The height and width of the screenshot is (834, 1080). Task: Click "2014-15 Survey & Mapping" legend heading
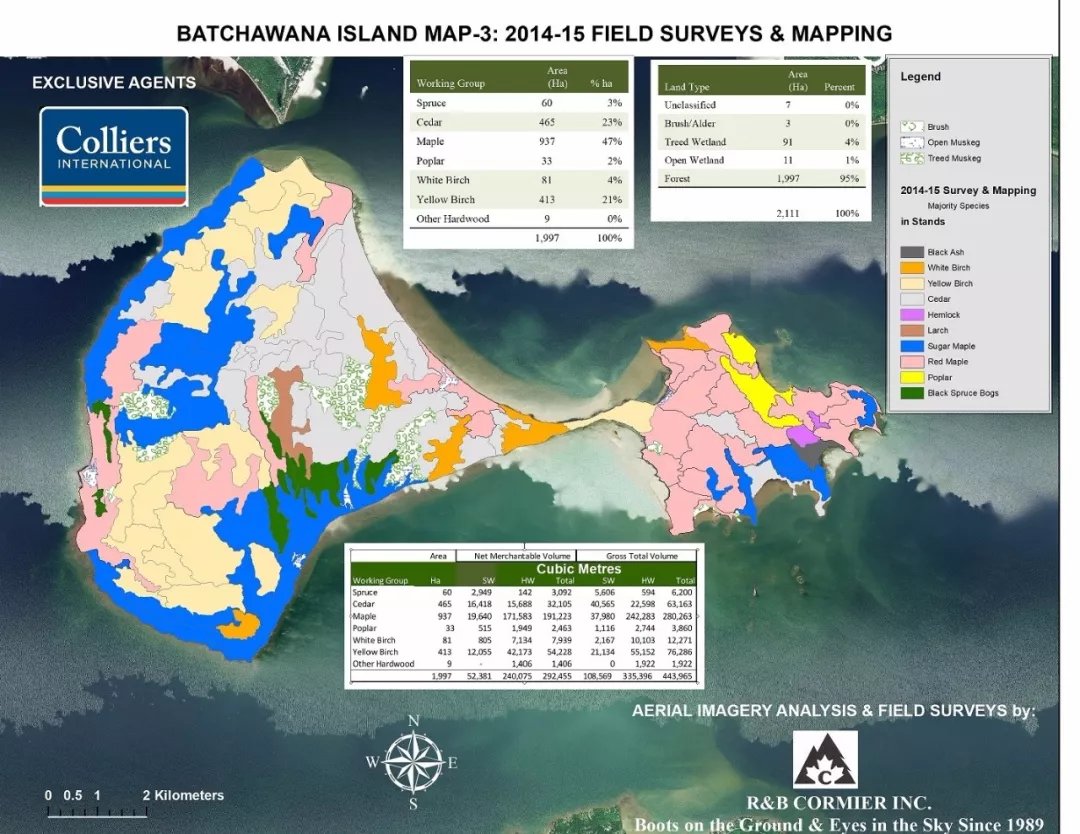pyautogui.click(x=968, y=190)
